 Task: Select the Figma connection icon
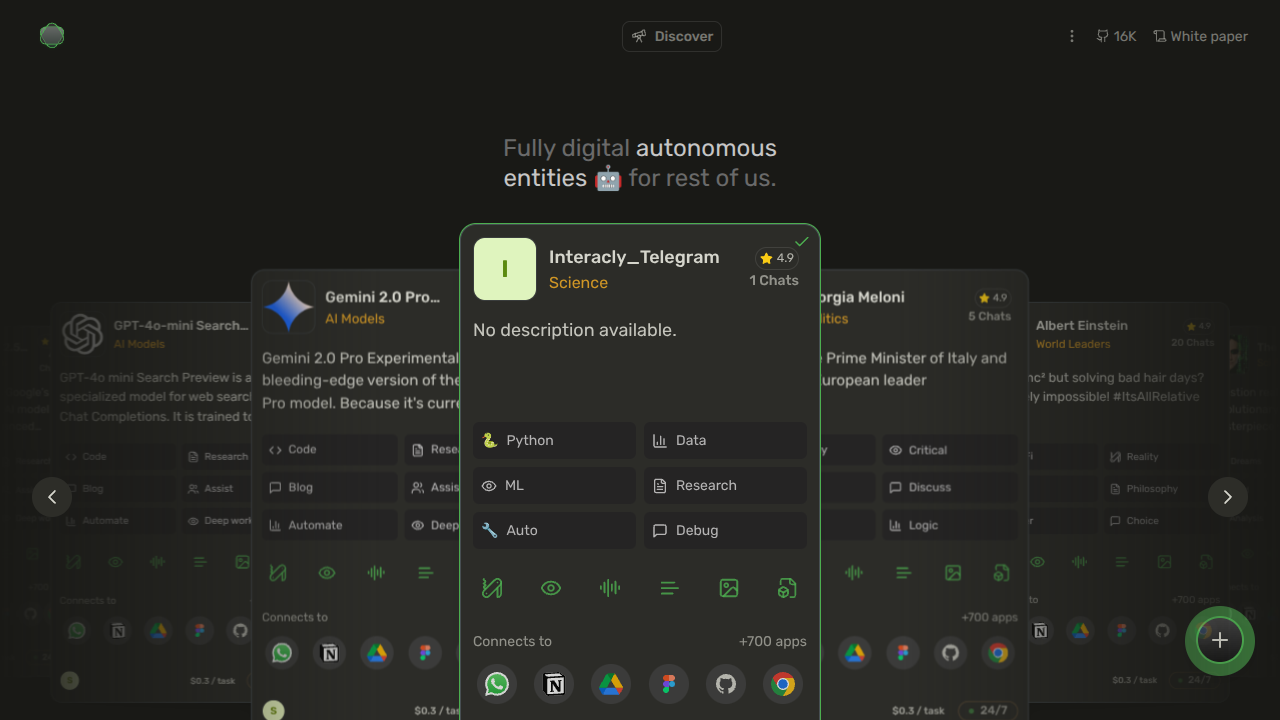[x=669, y=684]
